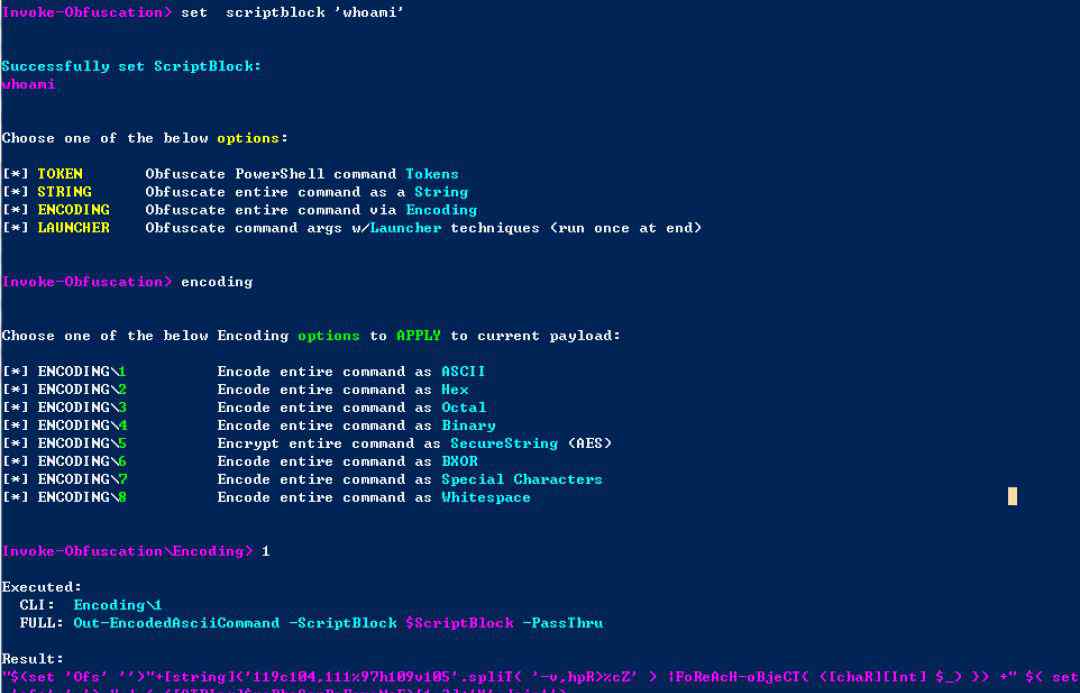Click the Out-EncodedAsciiCommand text on the FULL line
Screen dimensions: 1080x693
click(x=176, y=623)
